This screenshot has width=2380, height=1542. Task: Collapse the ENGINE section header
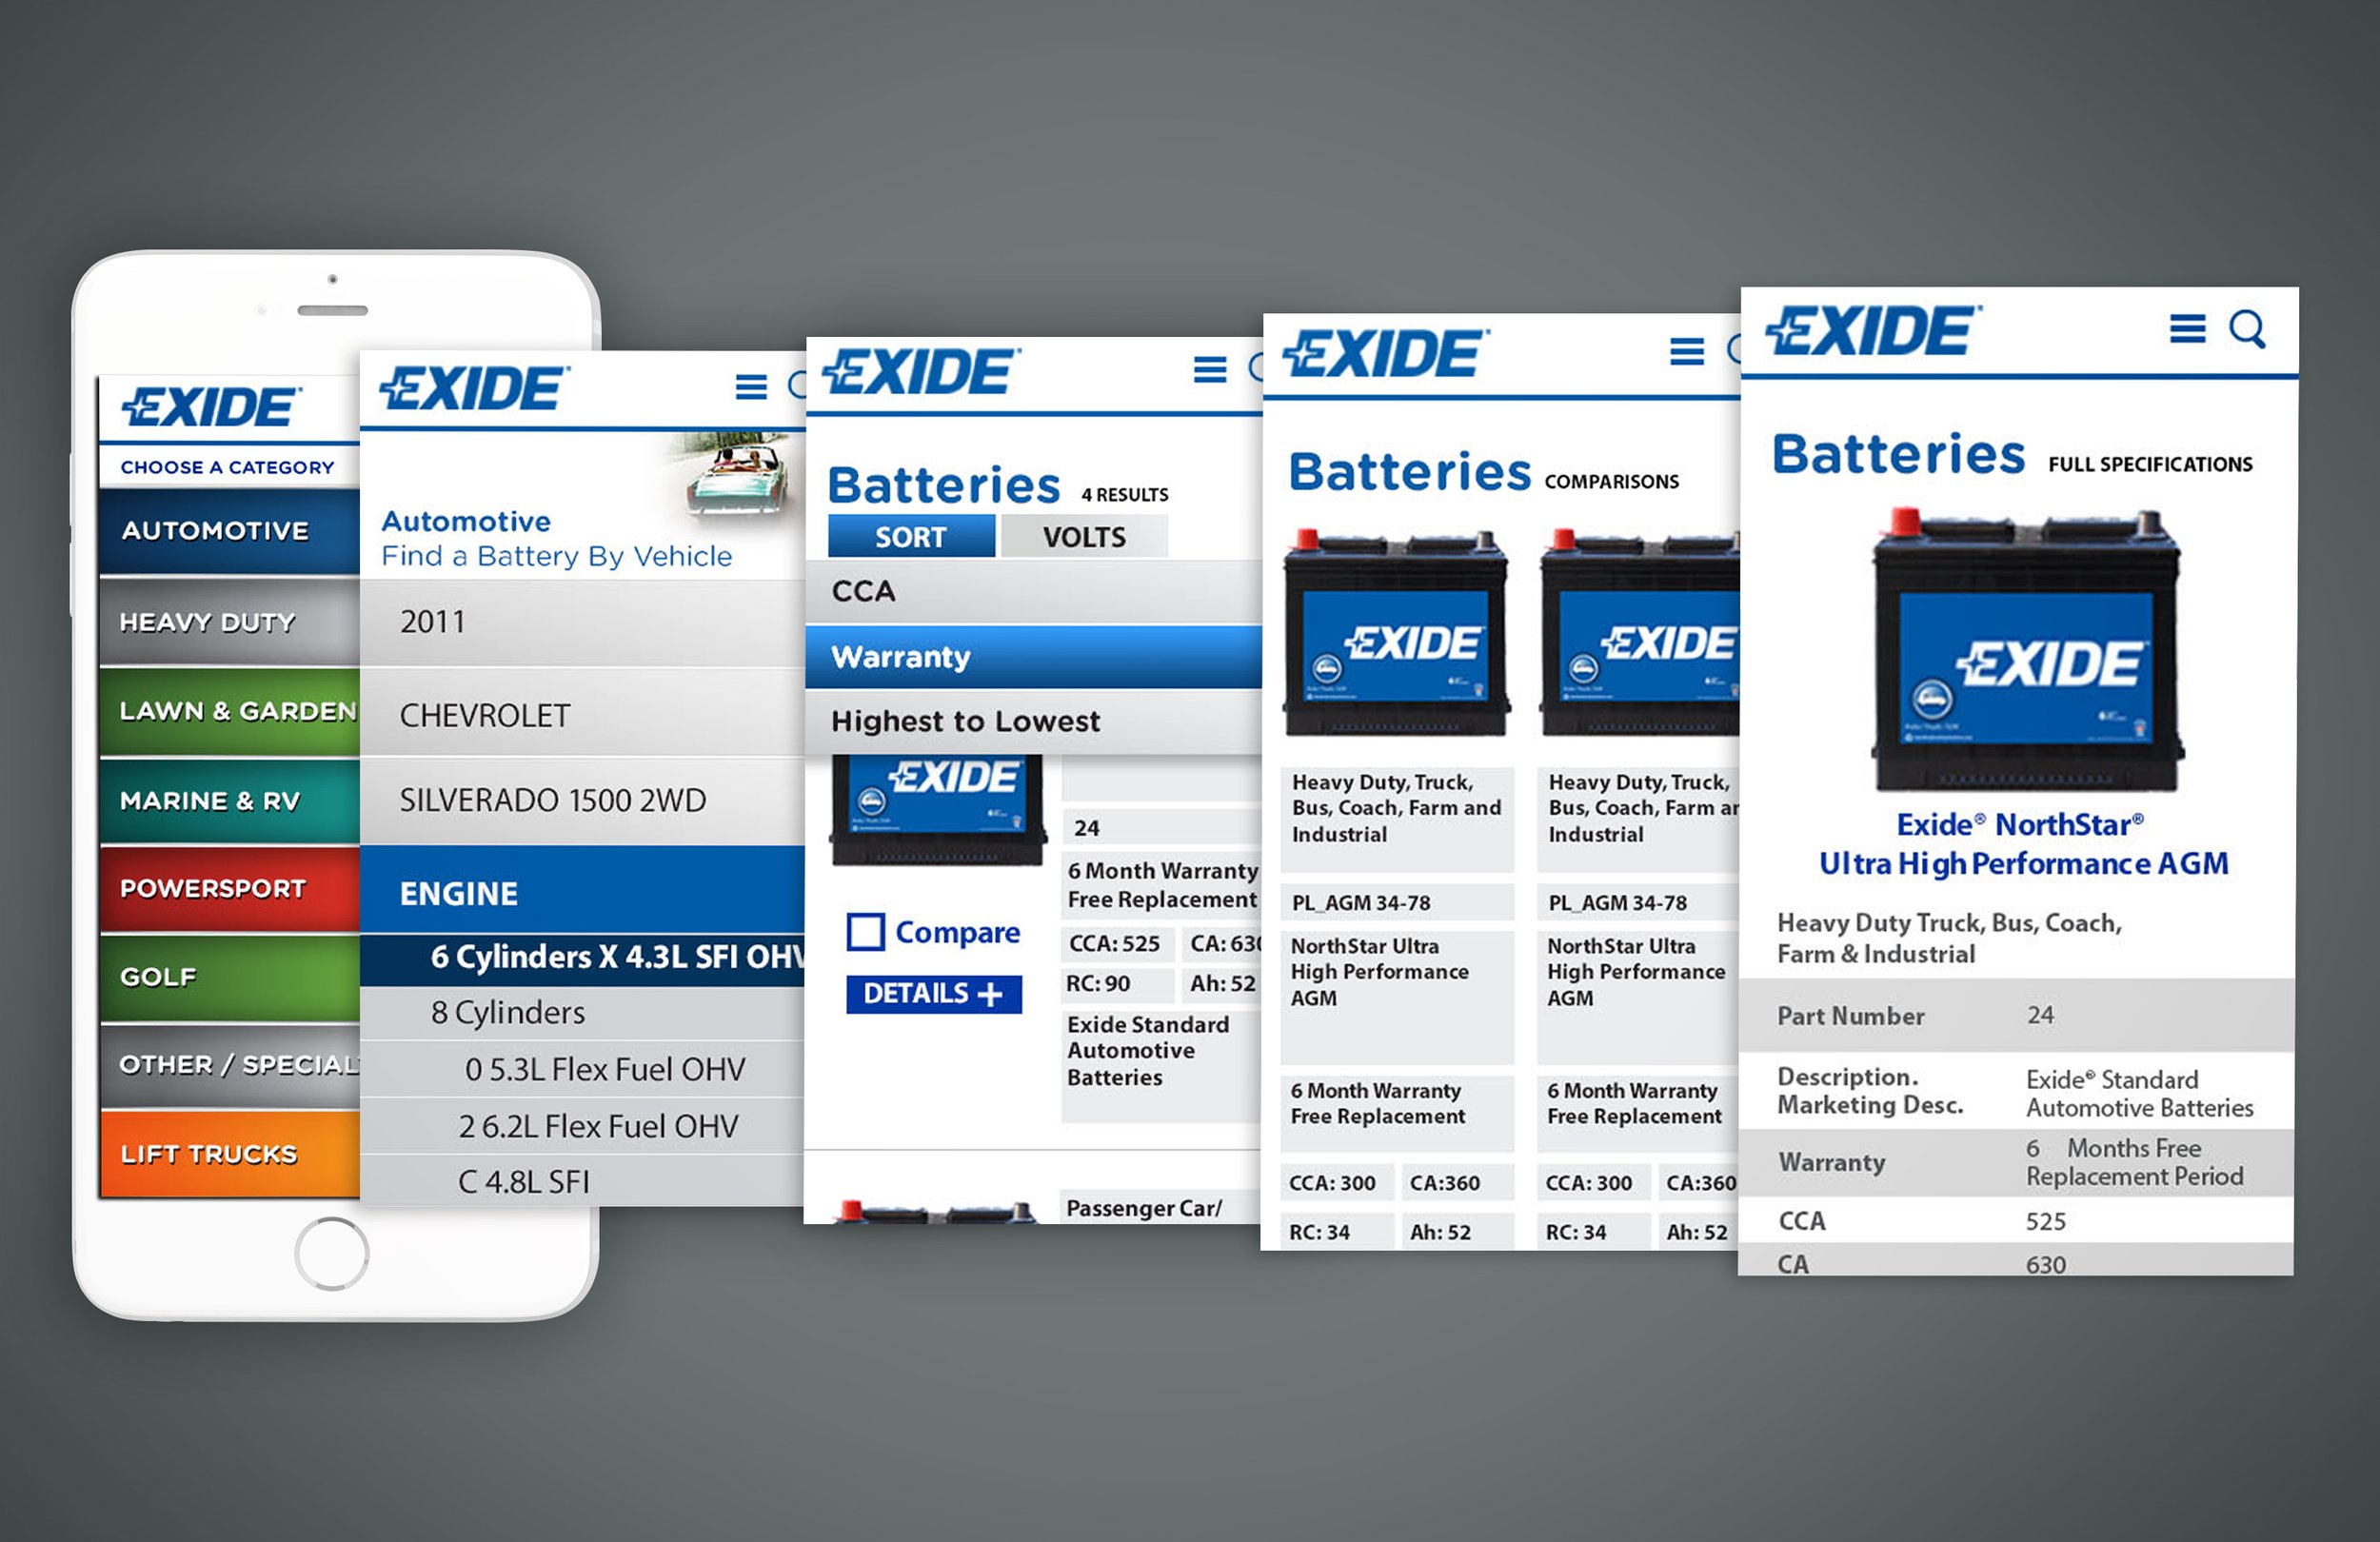pyautogui.click(x=582, y=892)
